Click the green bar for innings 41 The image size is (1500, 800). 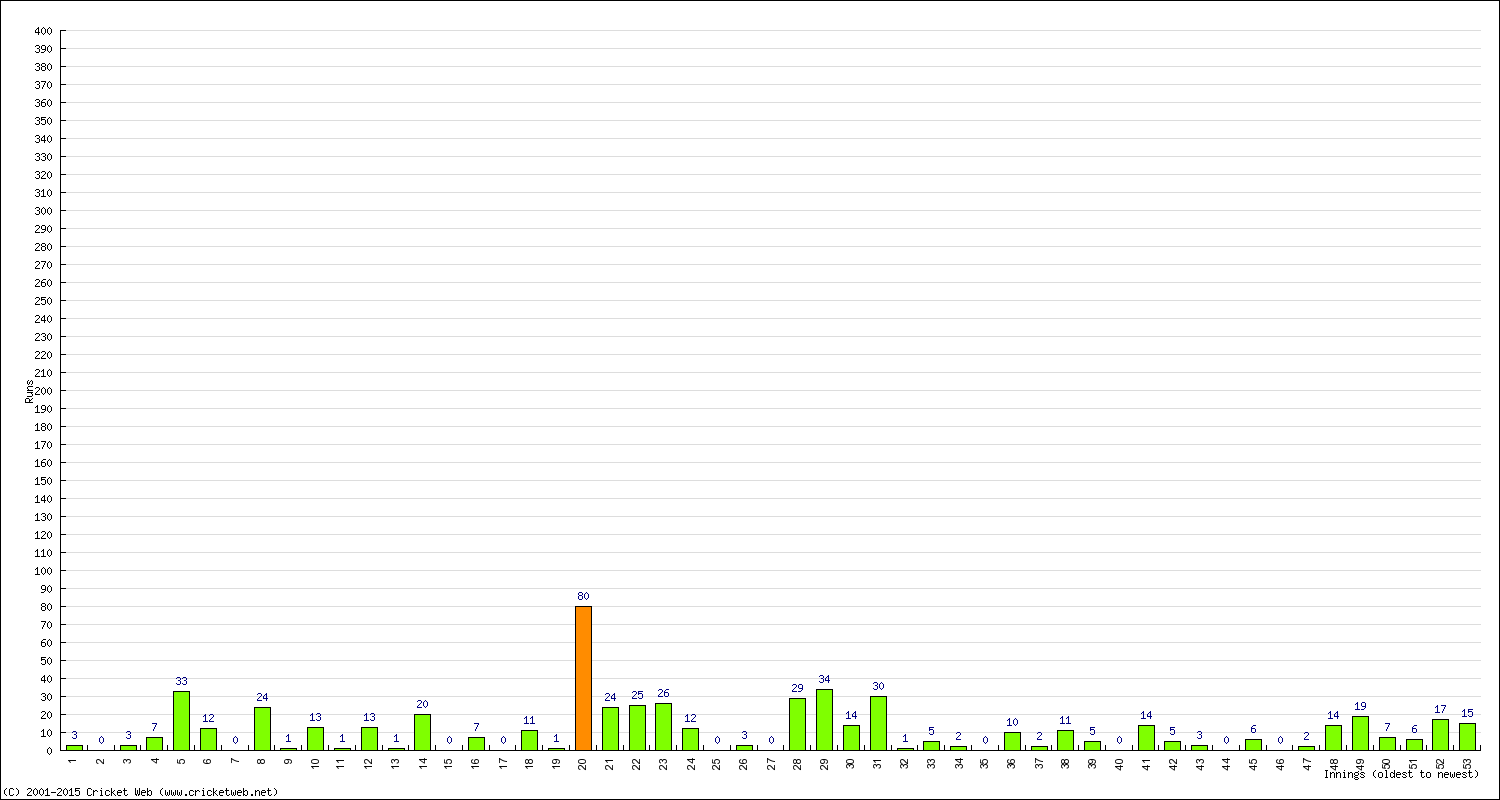click(x=1146, y=737)
